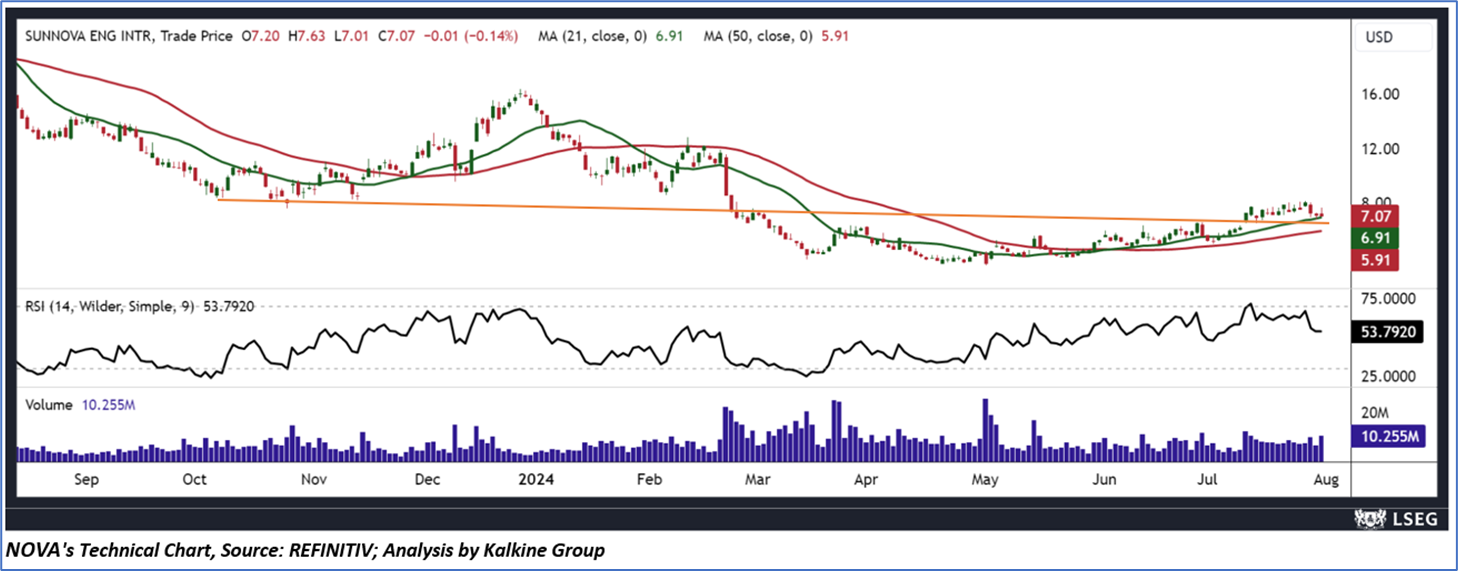Viewport: 1458px width, 571px height.
Task: Click the 12.00 price axis label
Action: pos(1378,149)
